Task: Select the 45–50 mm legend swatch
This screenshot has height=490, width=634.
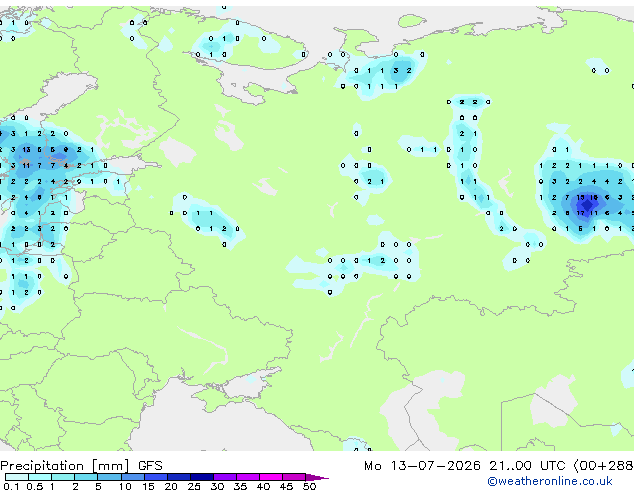Action: (294, 477)
